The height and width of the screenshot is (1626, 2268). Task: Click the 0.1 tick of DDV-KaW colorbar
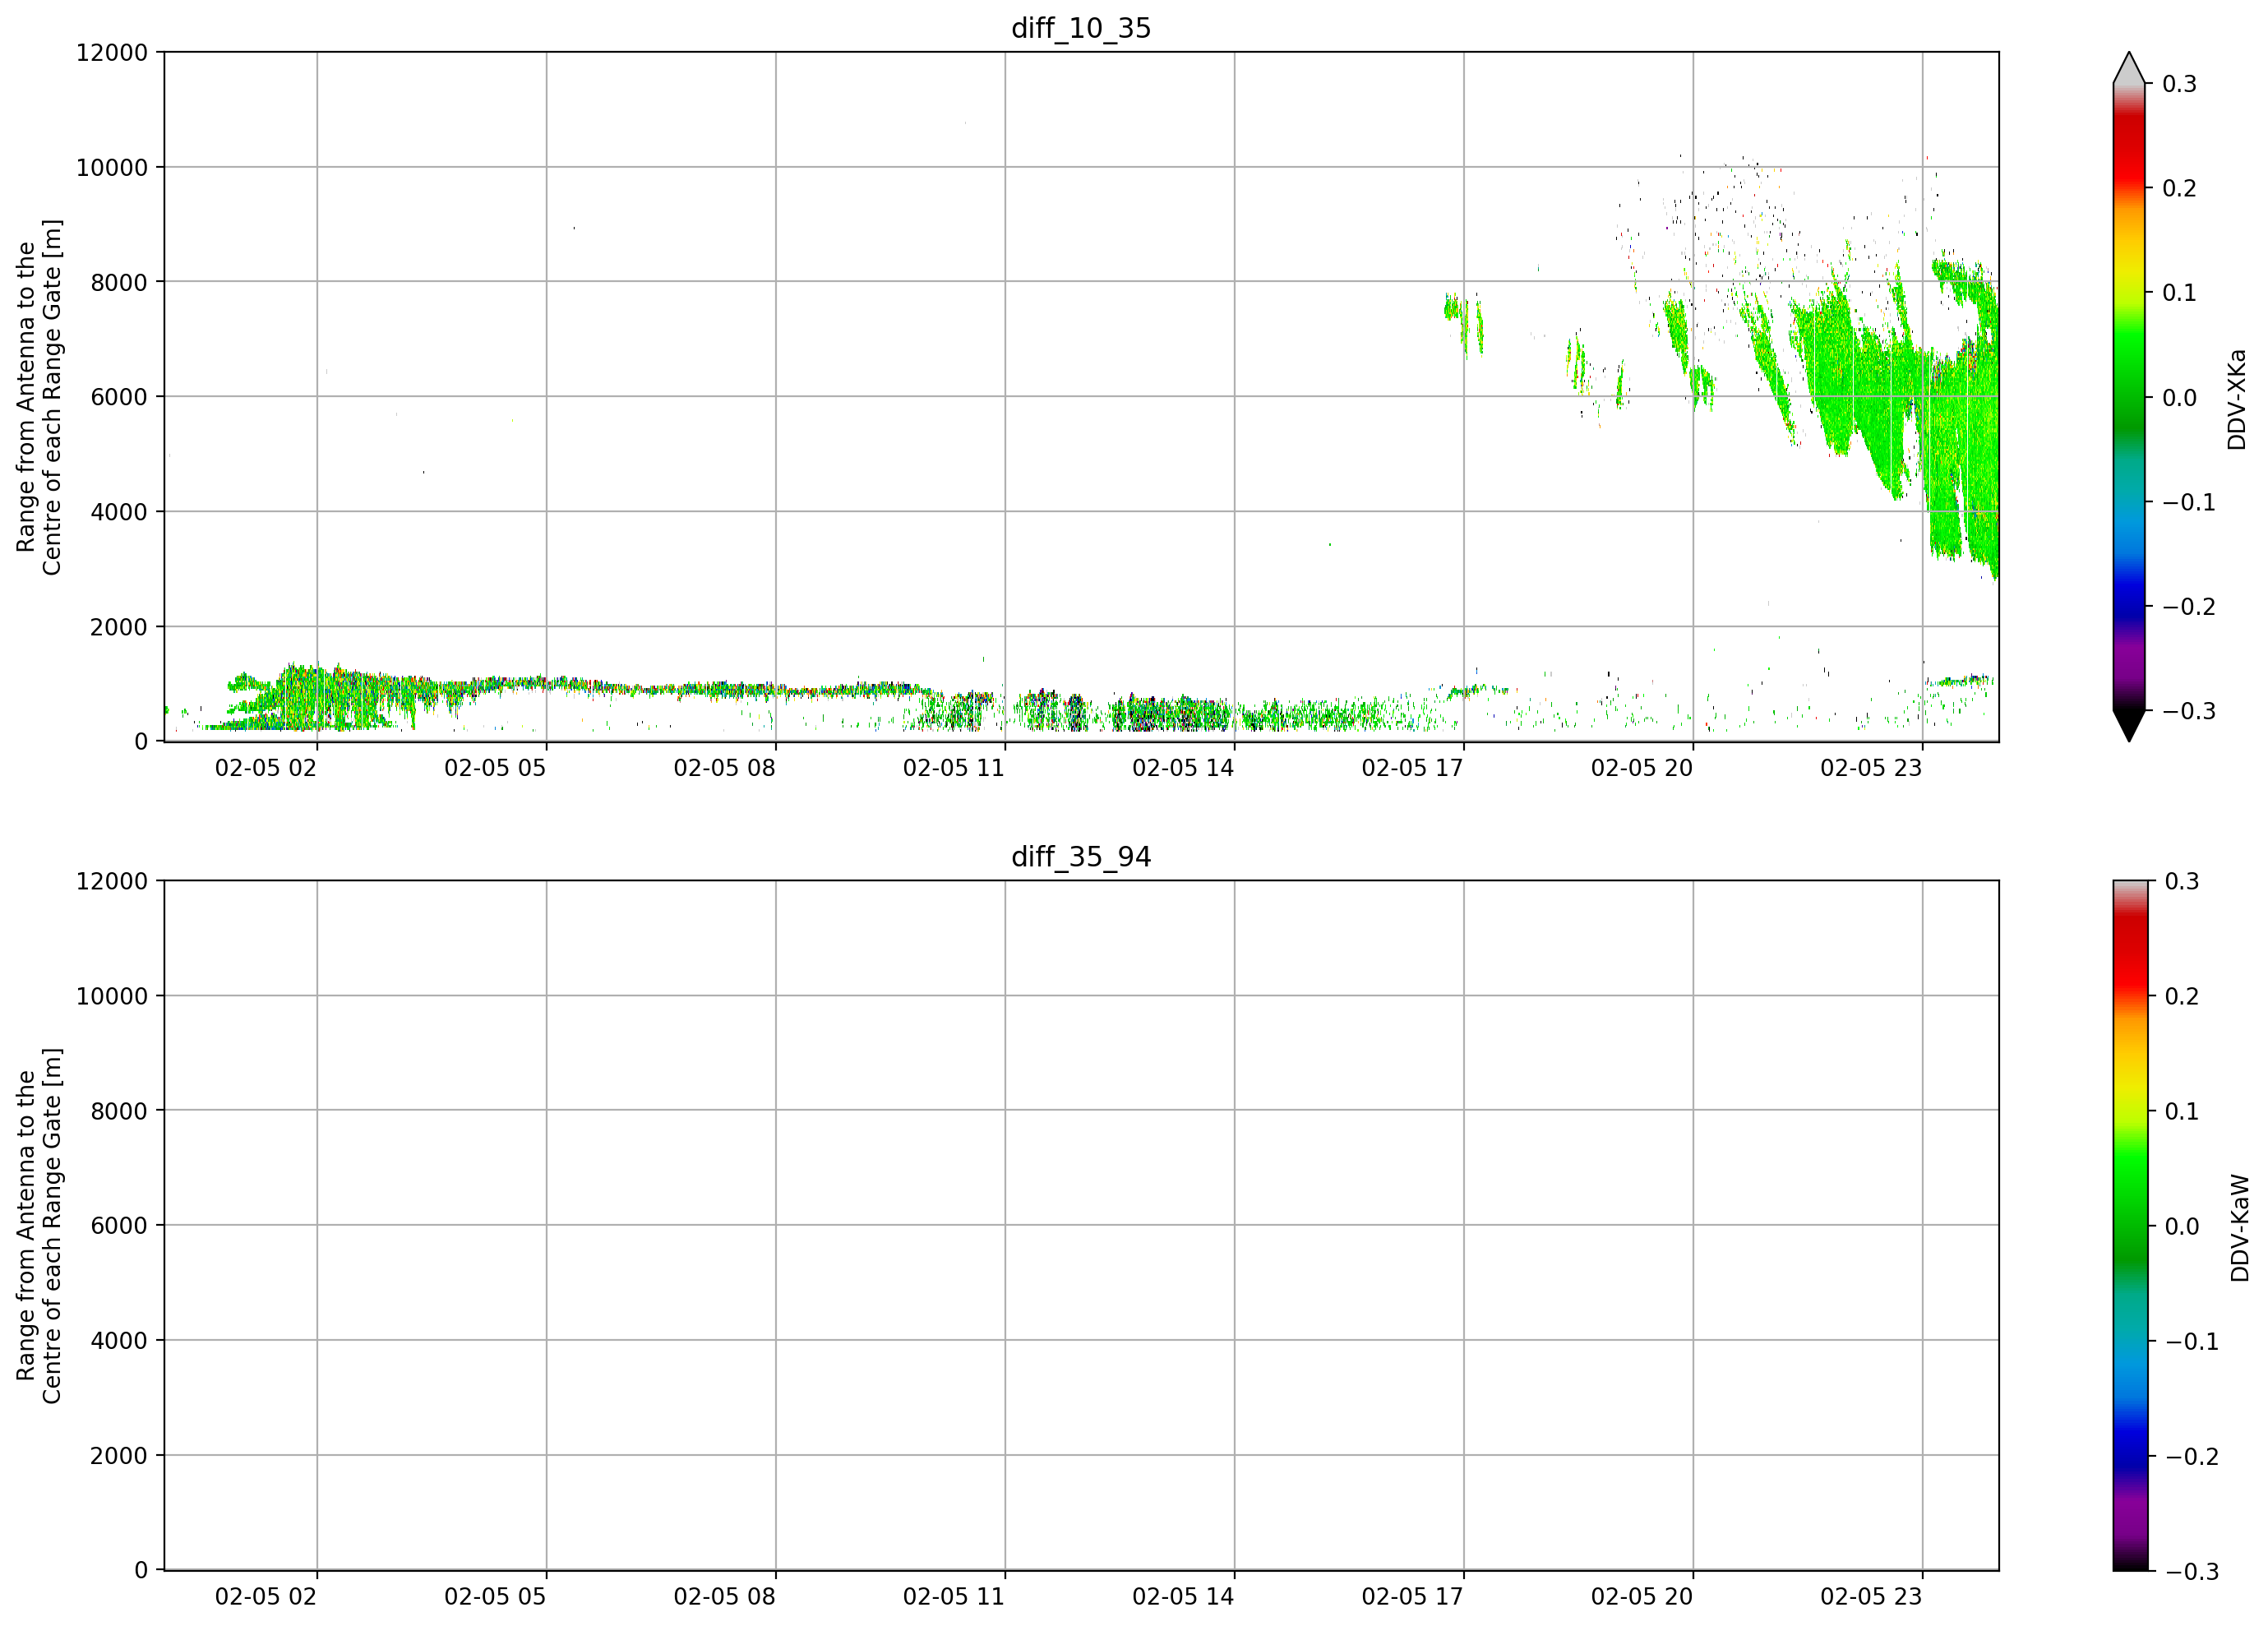point(2182,1111)
